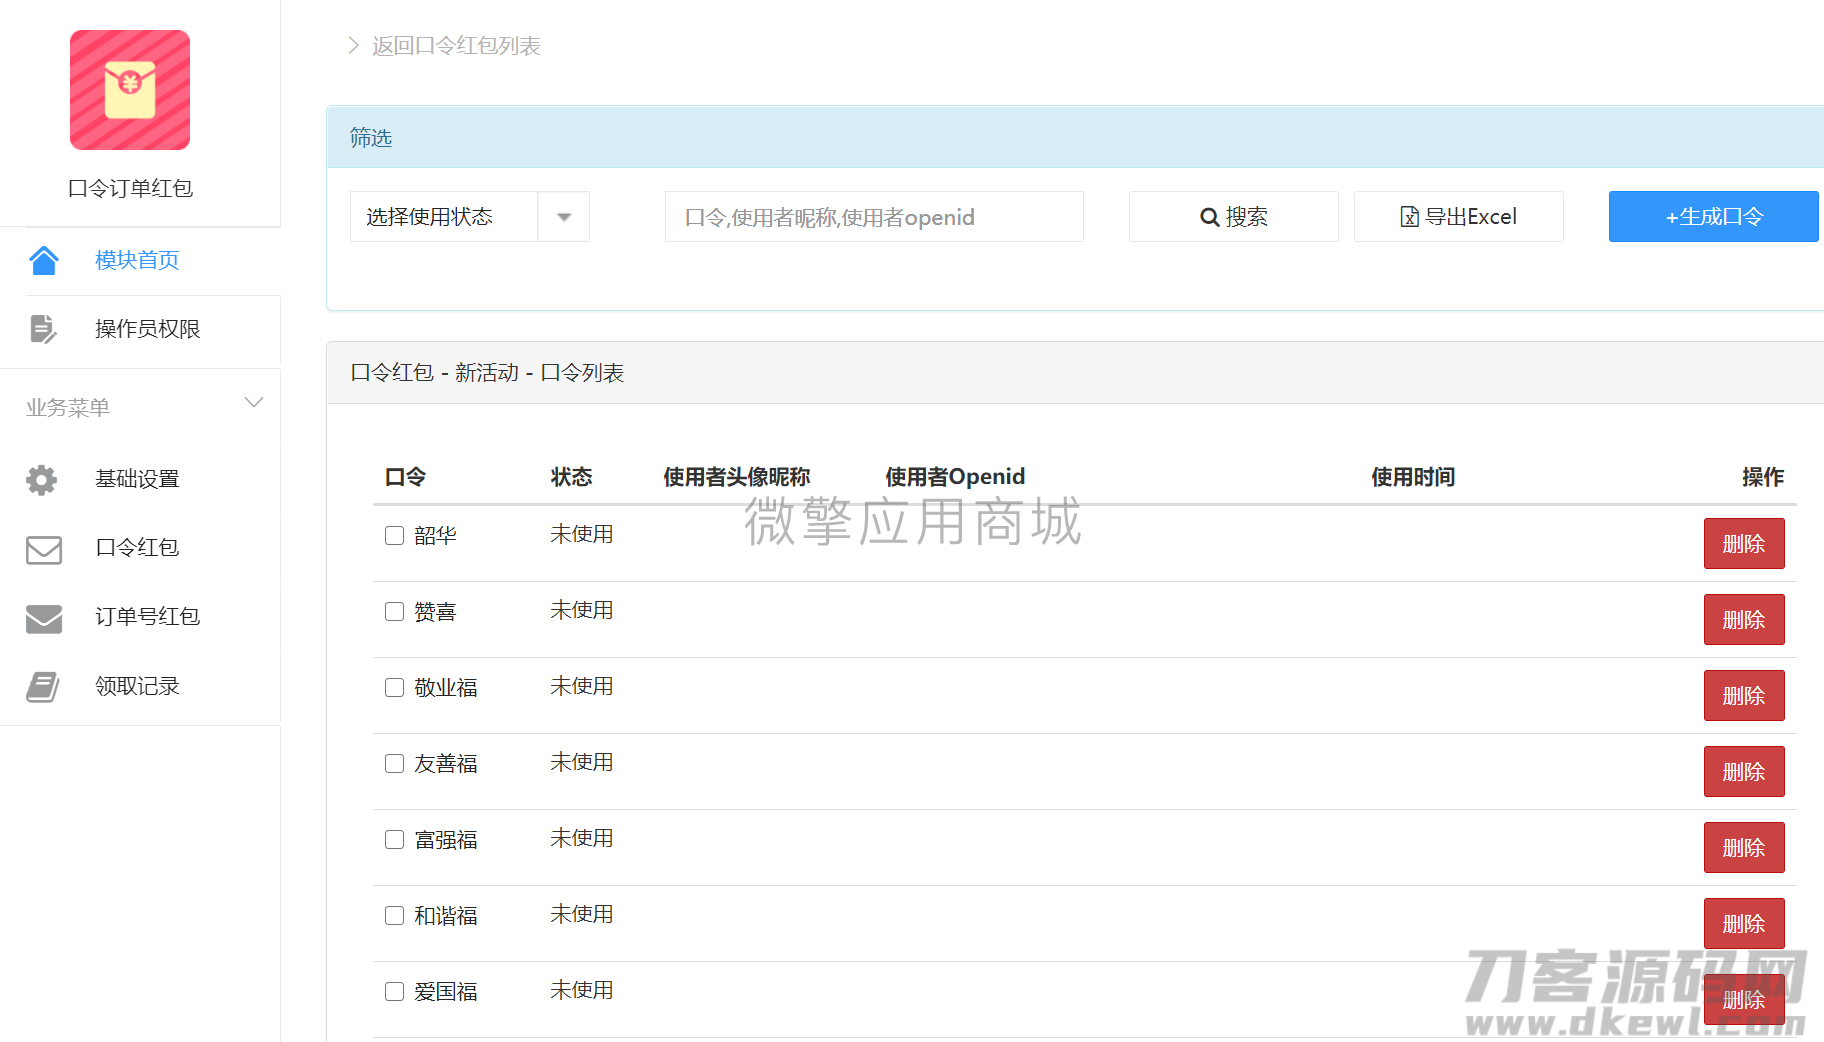Click the book icon for 领取记录
1824x1042 pixels.
tap(43, 687)
